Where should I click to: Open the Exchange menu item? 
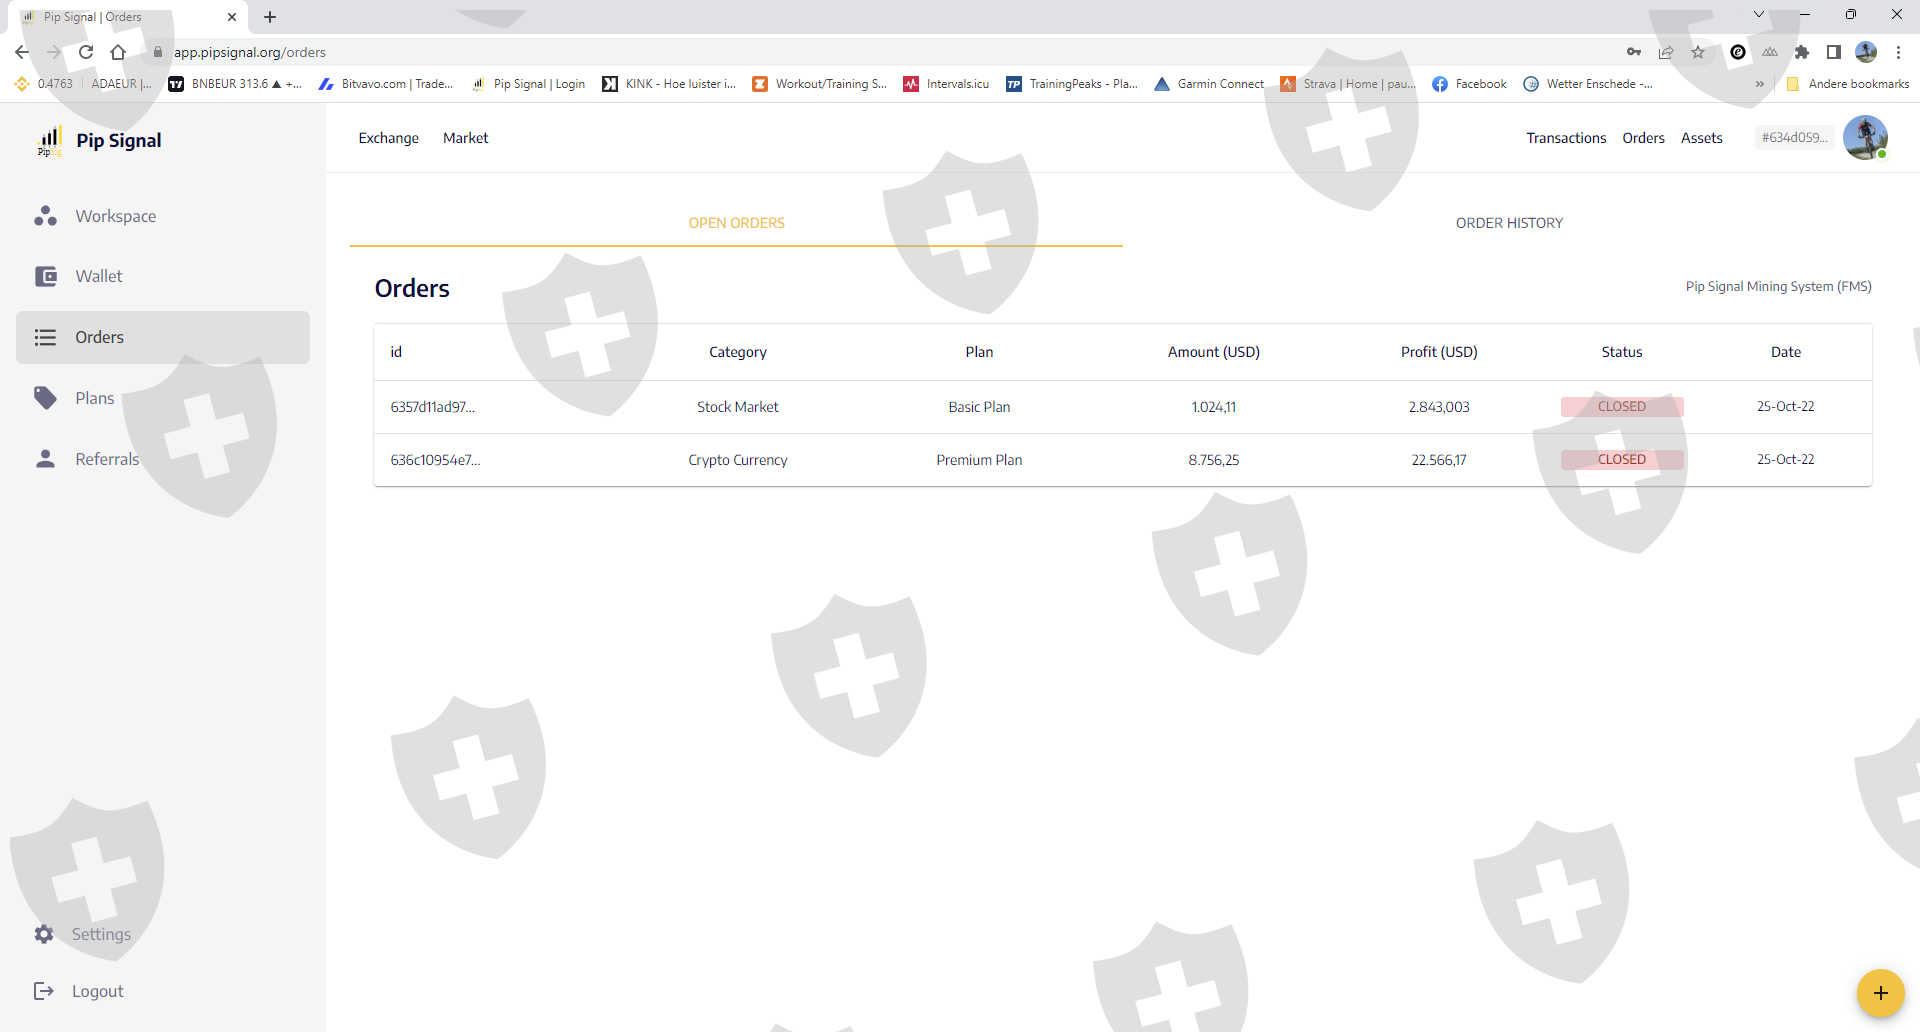pos(389,138)
